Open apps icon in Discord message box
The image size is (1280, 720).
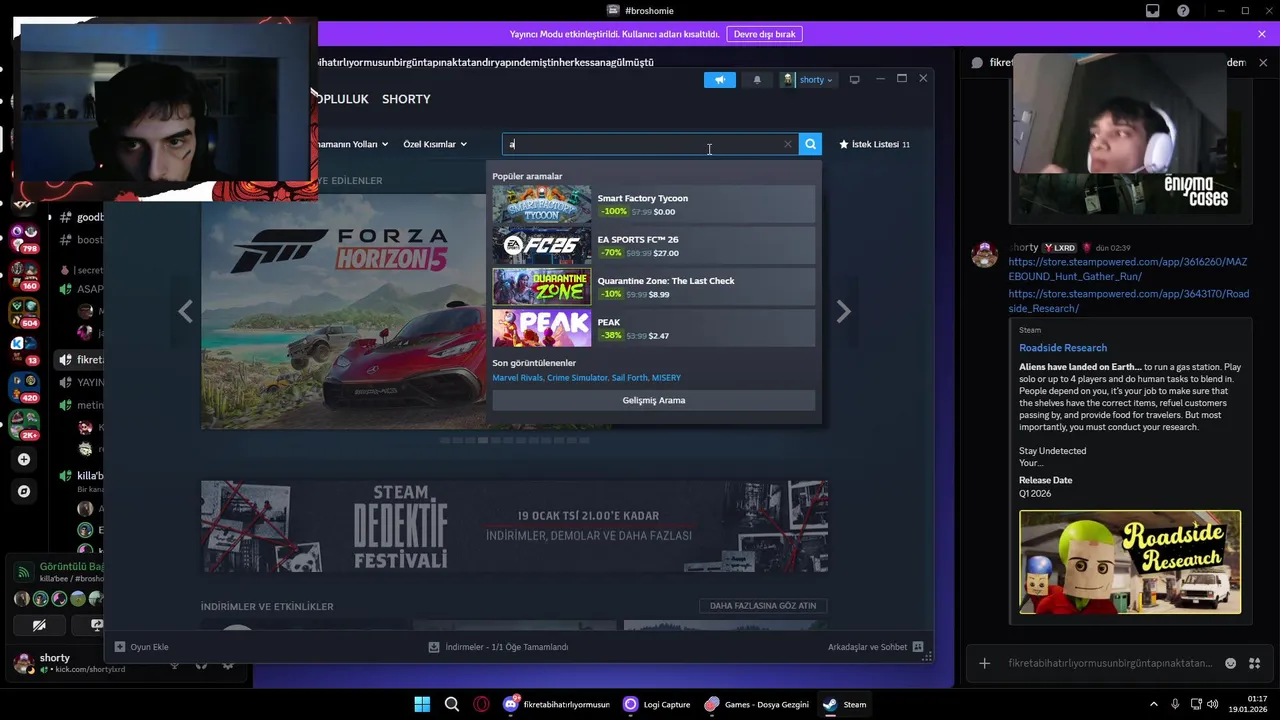point(1255,663)
